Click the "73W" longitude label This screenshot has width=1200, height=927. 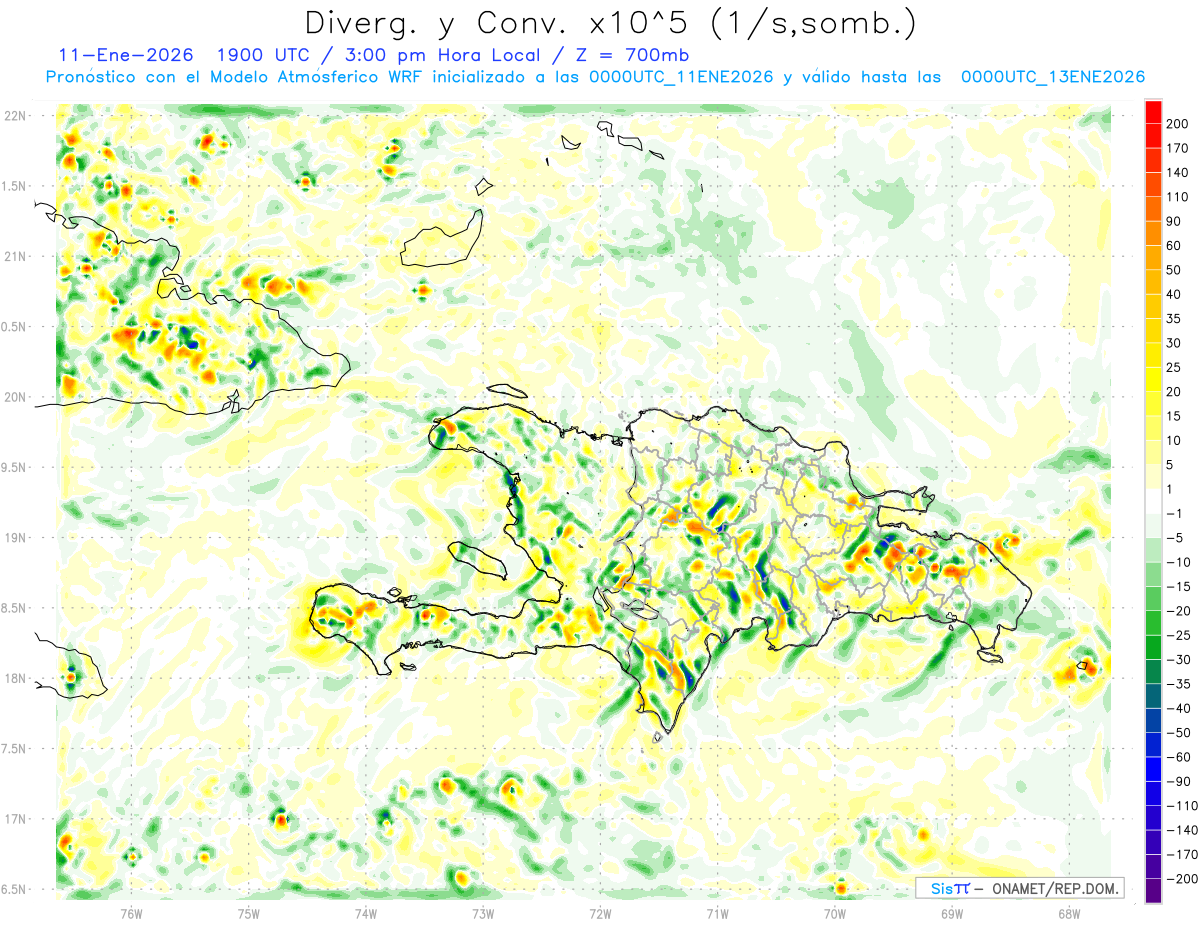click(x=483, y=912)
